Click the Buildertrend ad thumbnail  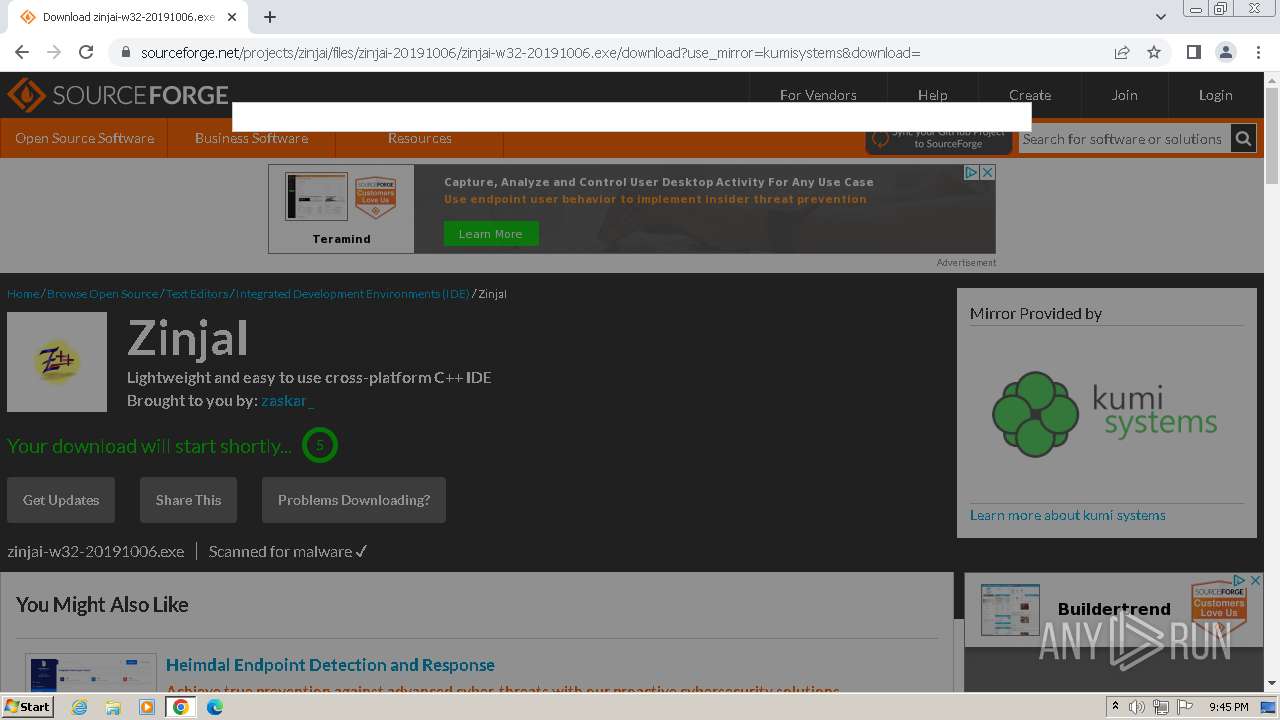pyautogui.click(x=1010, y=610)
